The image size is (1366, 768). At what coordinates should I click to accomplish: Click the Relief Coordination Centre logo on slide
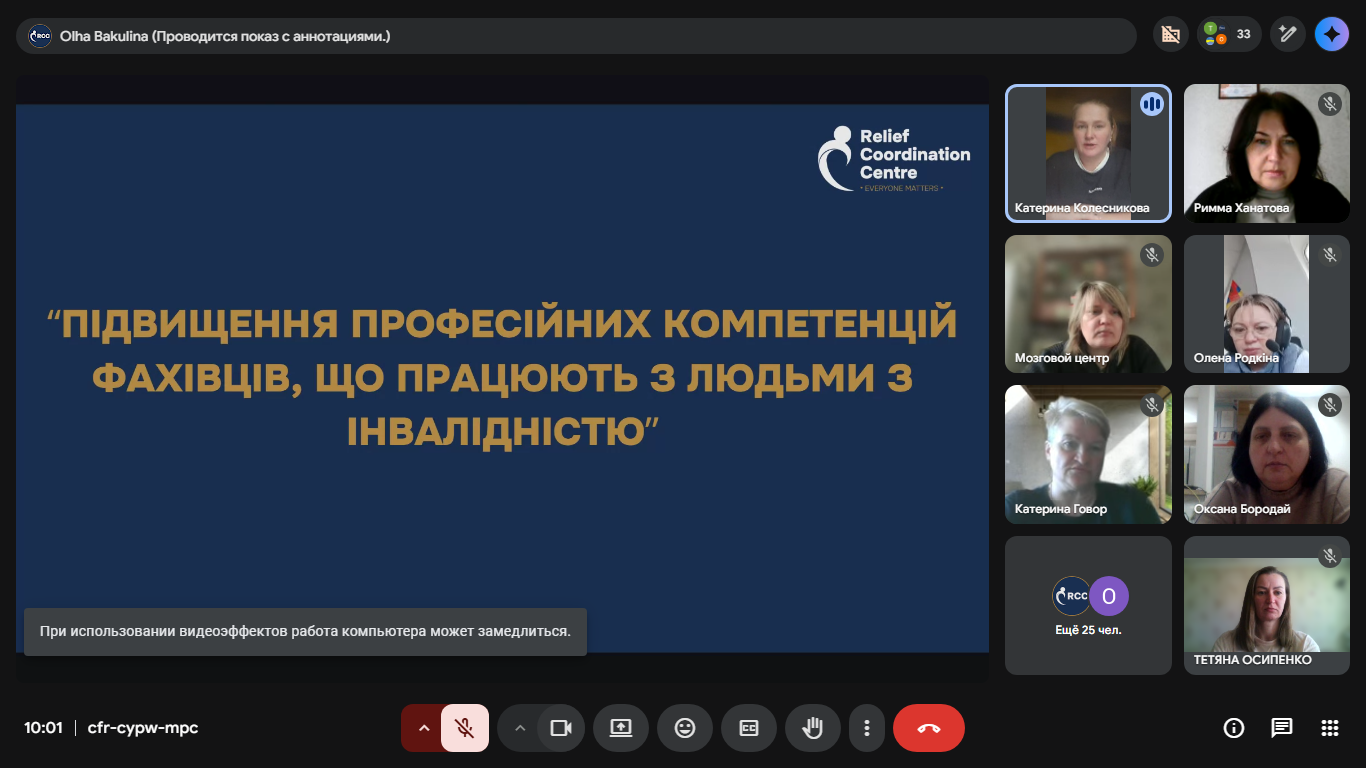894,158
